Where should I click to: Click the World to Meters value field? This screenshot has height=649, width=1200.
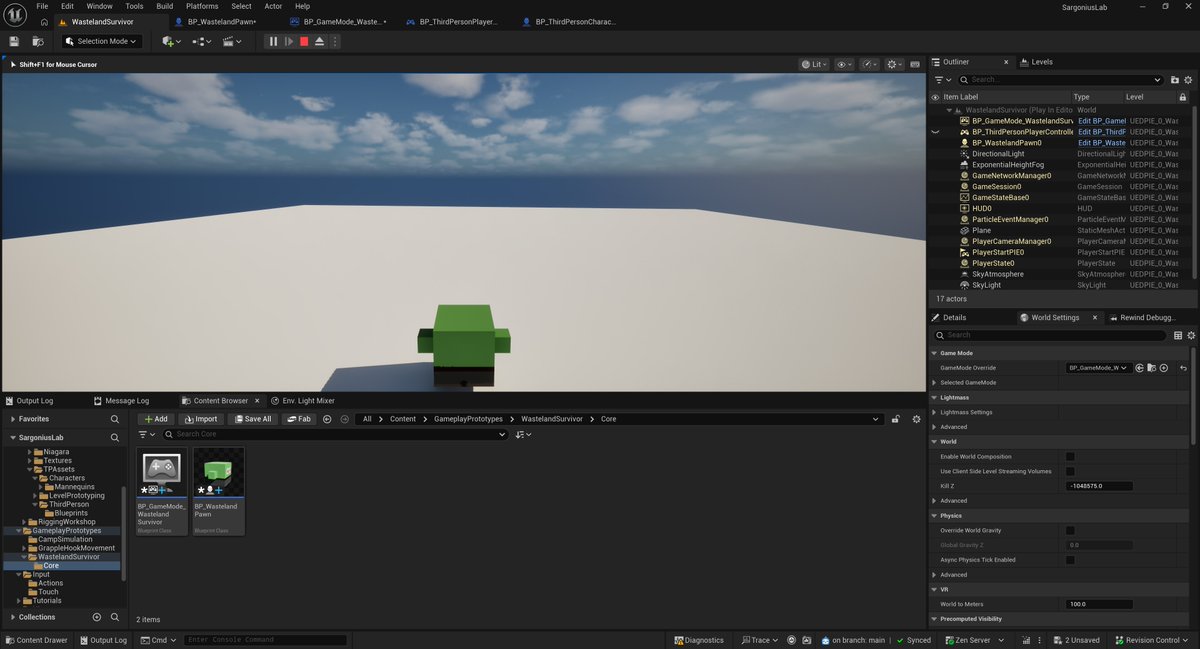tap(1099, 604)
